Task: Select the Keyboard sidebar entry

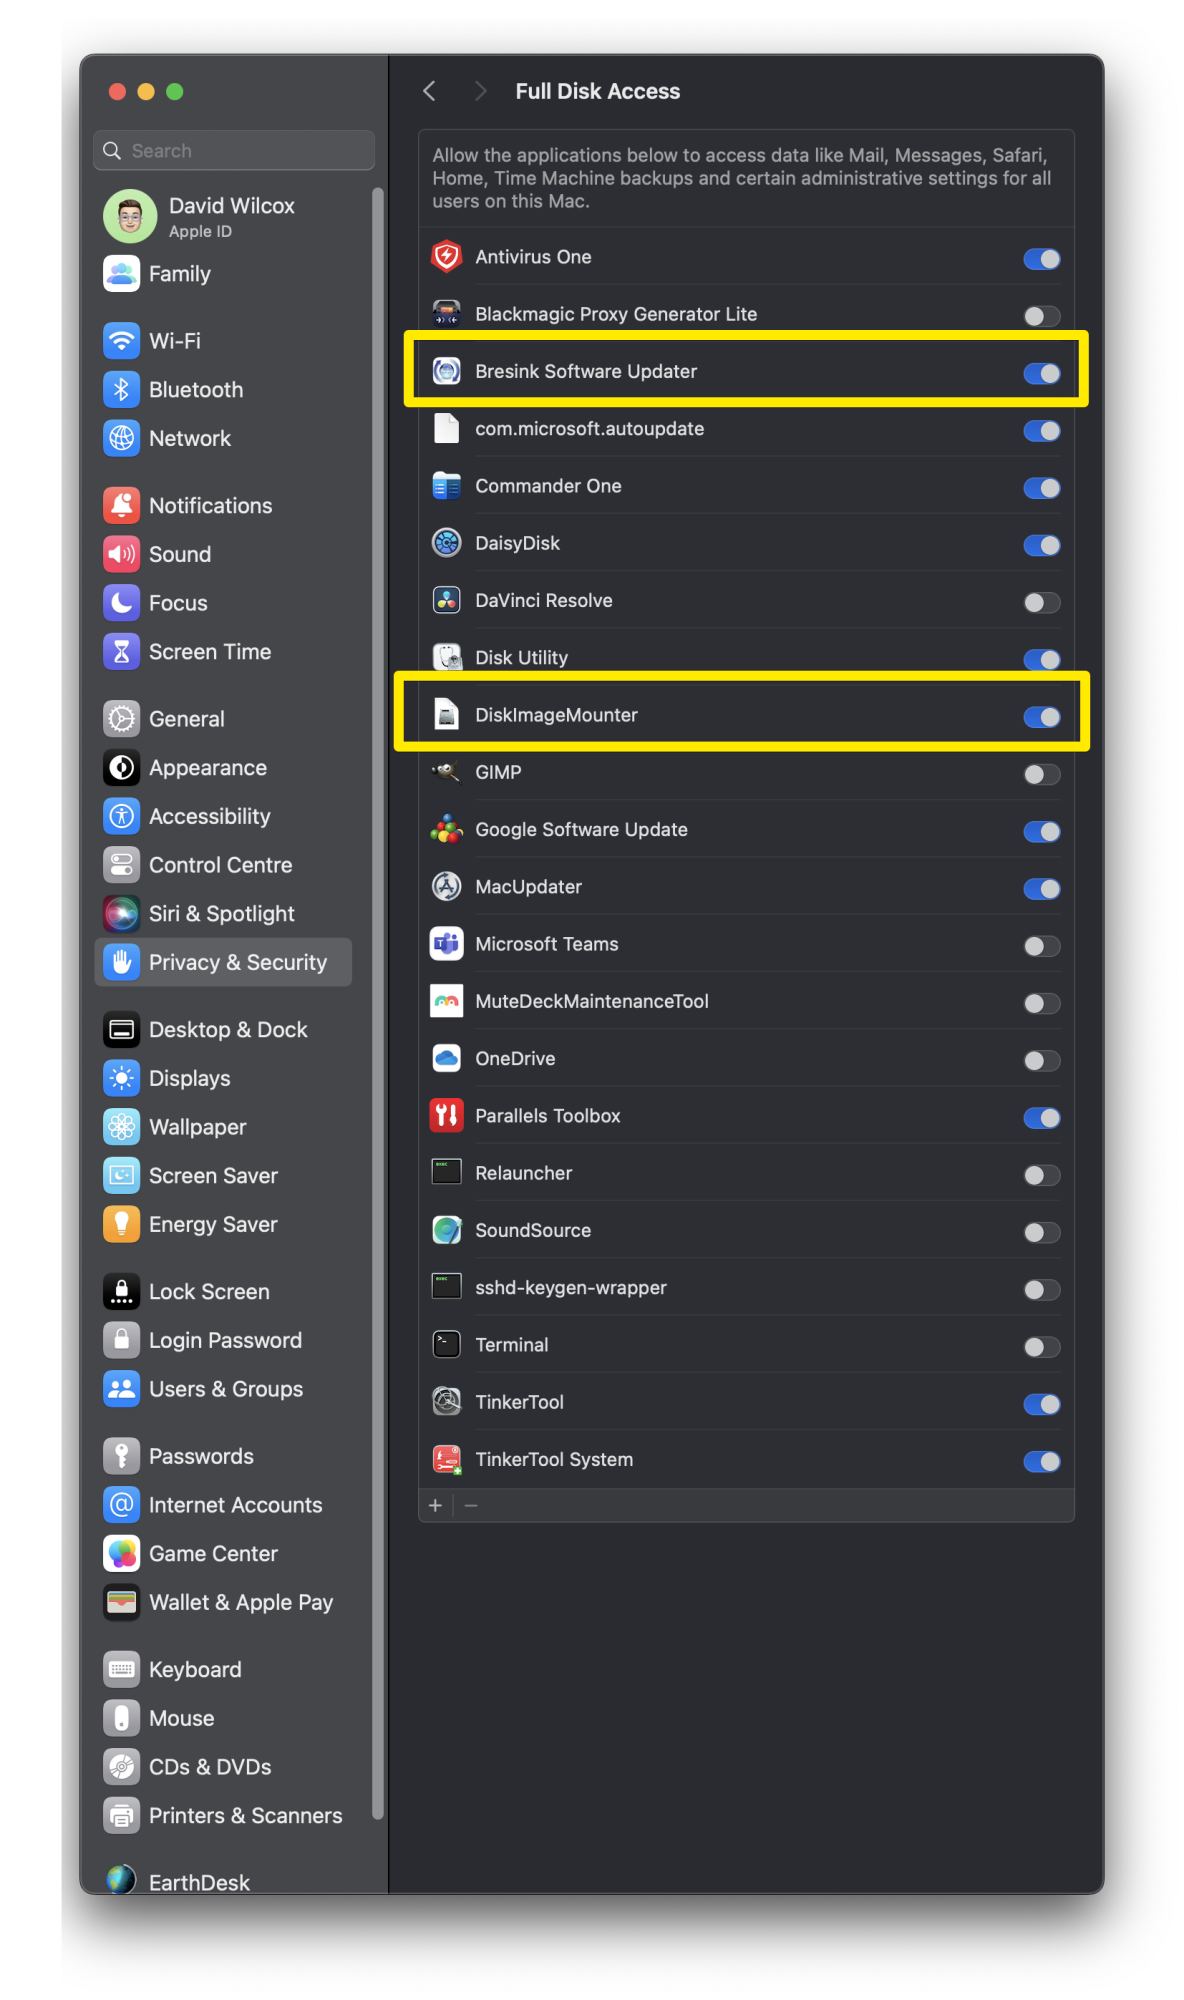Action: pos(223,1669)
